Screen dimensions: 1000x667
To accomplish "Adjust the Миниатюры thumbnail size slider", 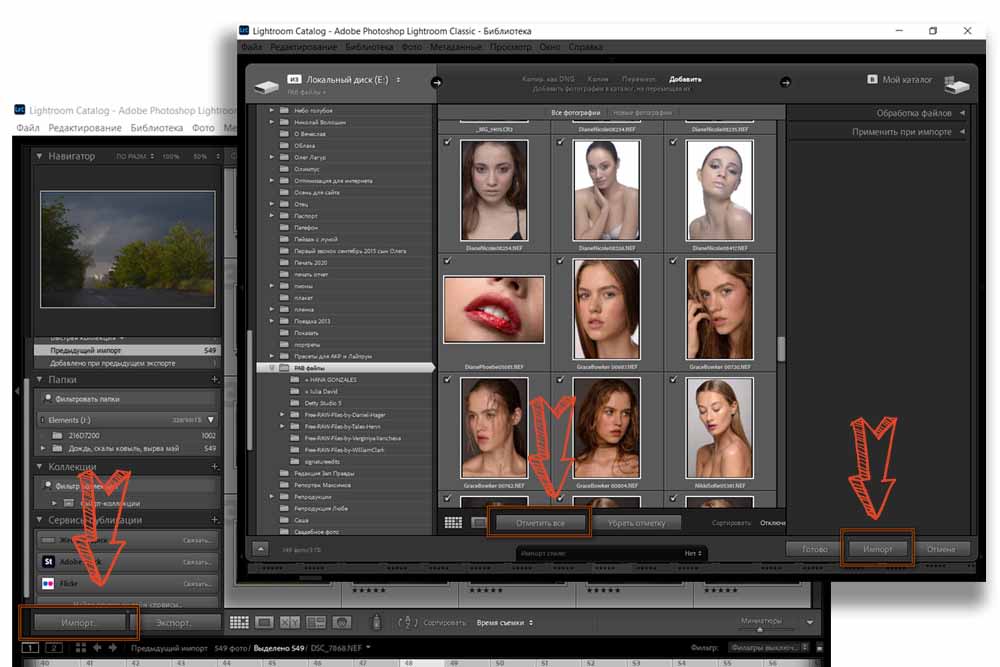I will point(761,629).
